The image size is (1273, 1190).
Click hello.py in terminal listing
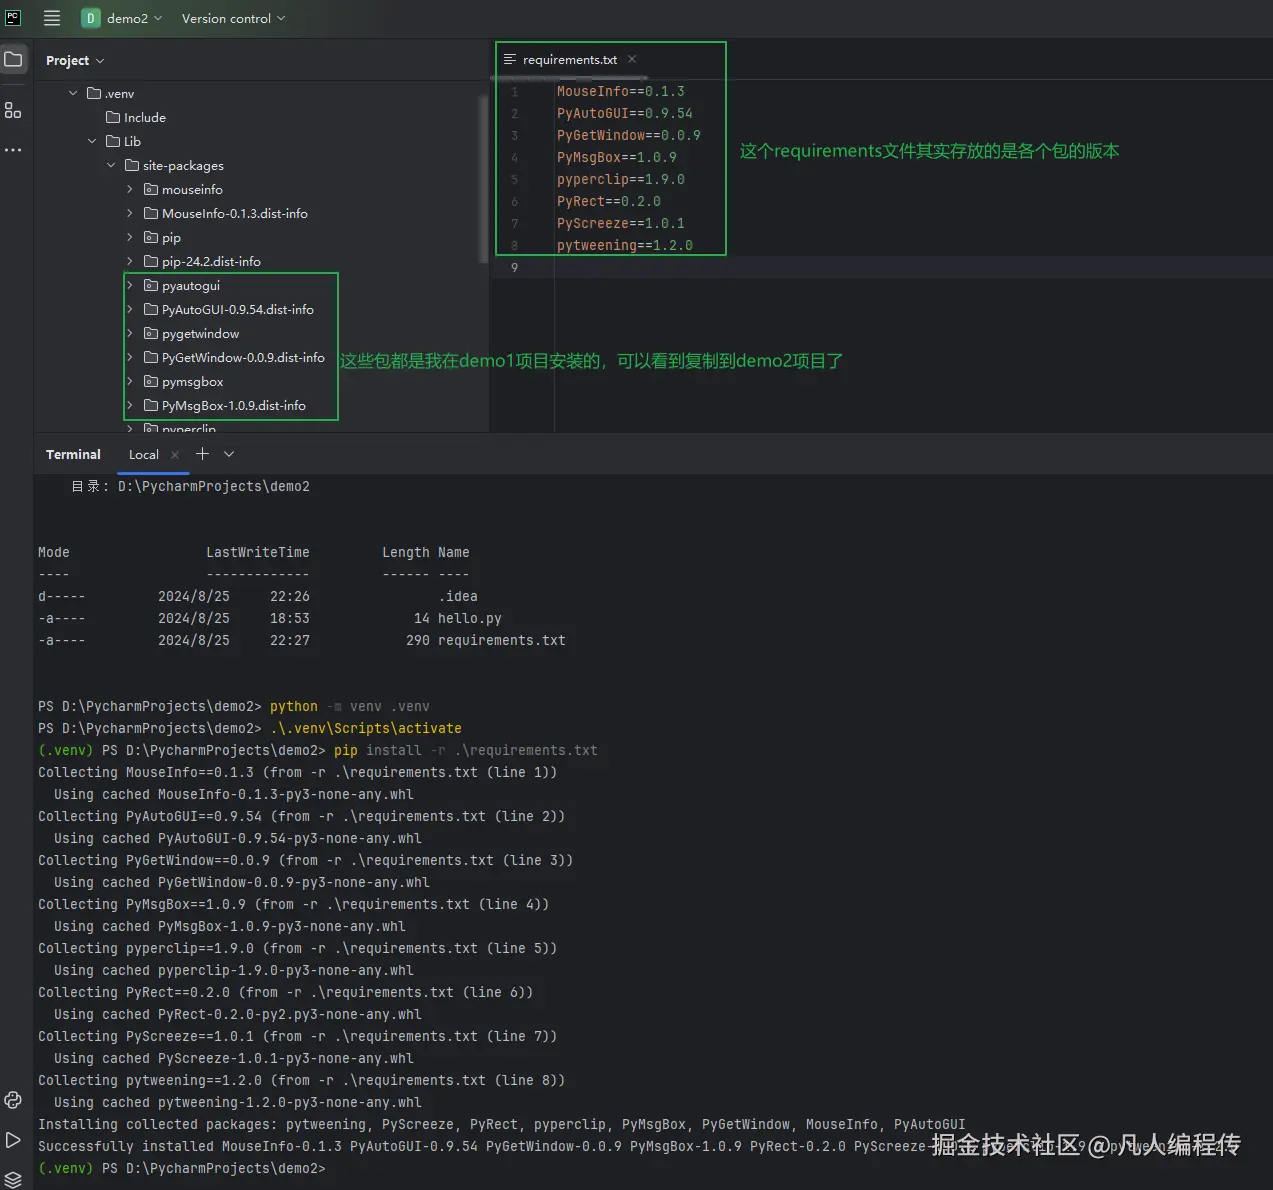(x=470, y=618)
